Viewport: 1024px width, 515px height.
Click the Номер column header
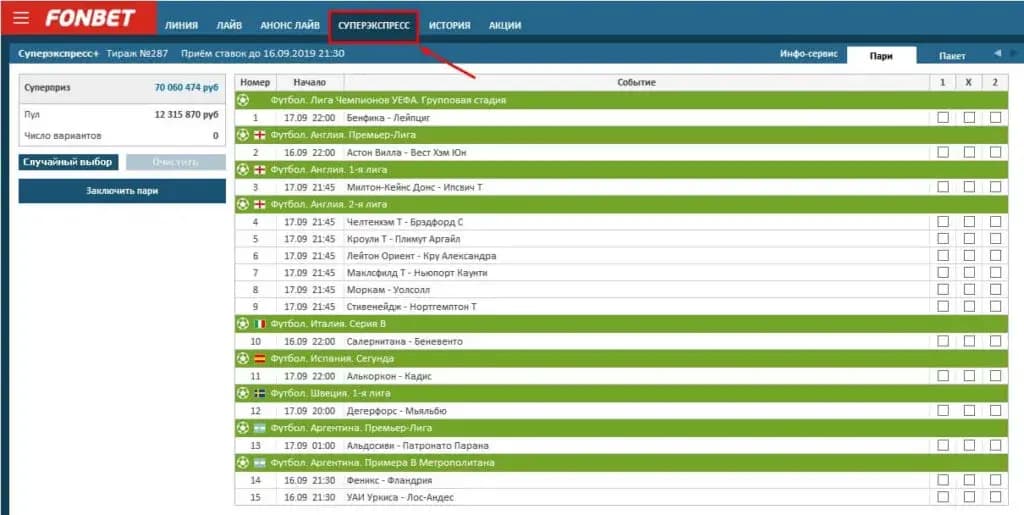pyautogui.click(x=255, y=82)
